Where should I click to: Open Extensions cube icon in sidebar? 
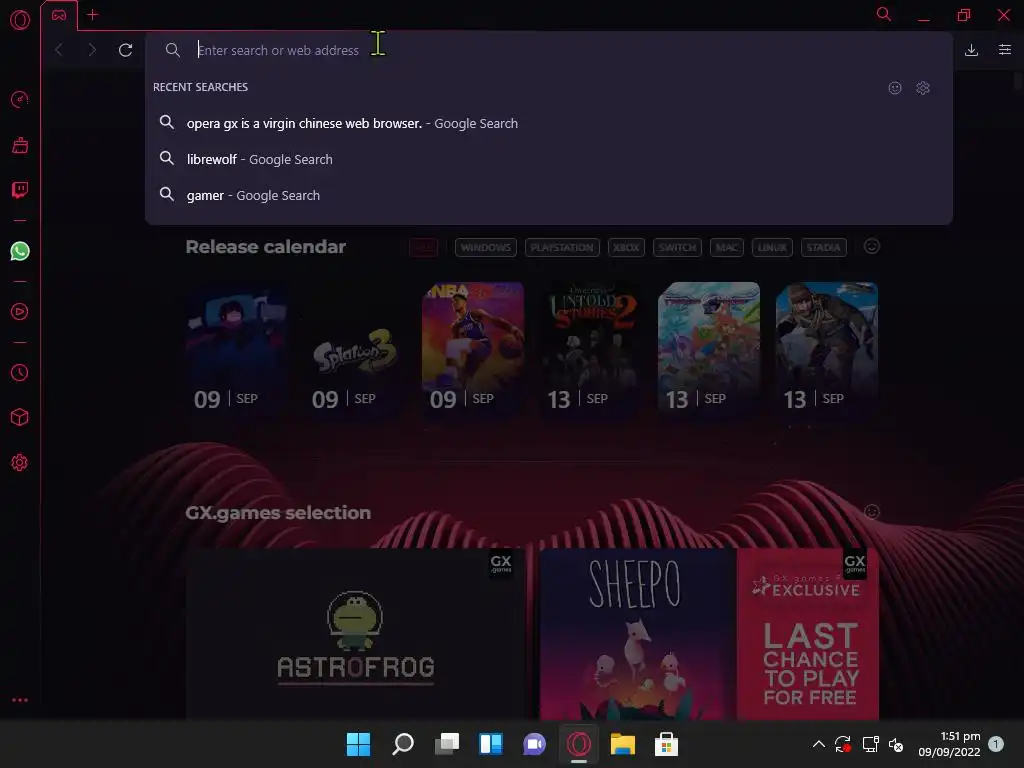pyautogui.click(x=20, y=417)
